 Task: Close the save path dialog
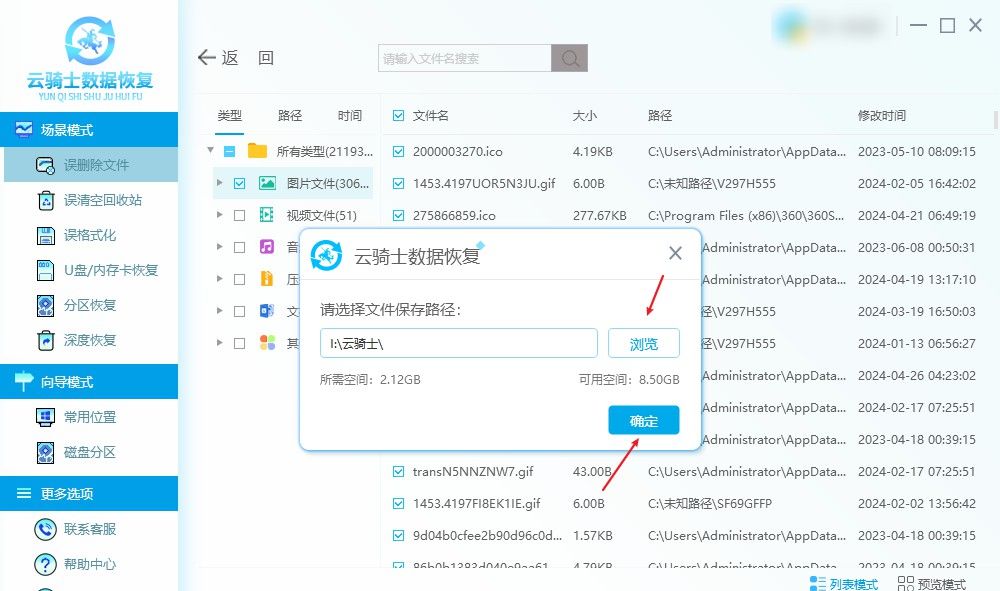coord(675,254)
